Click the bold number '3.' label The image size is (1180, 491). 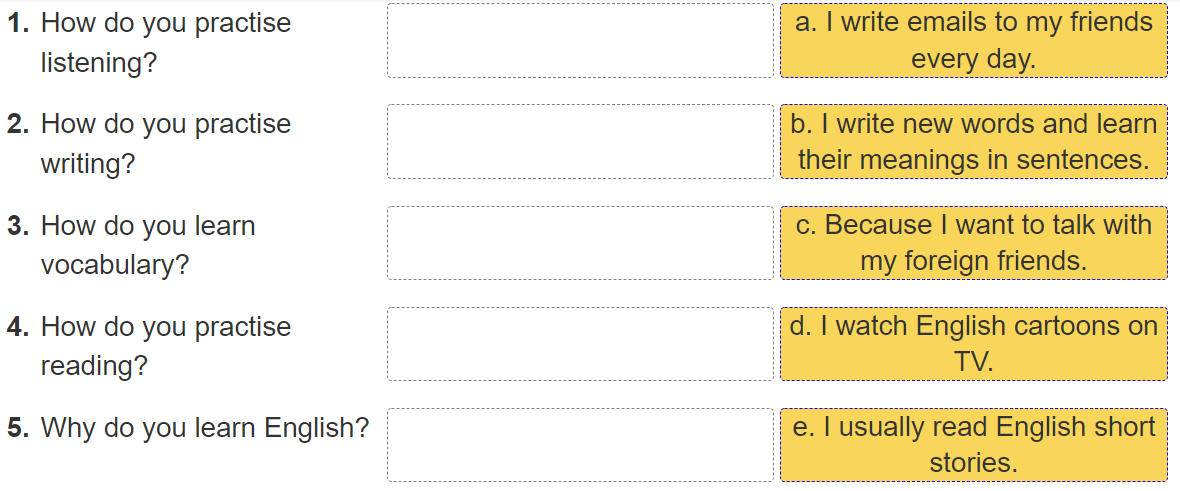(18, 226)
